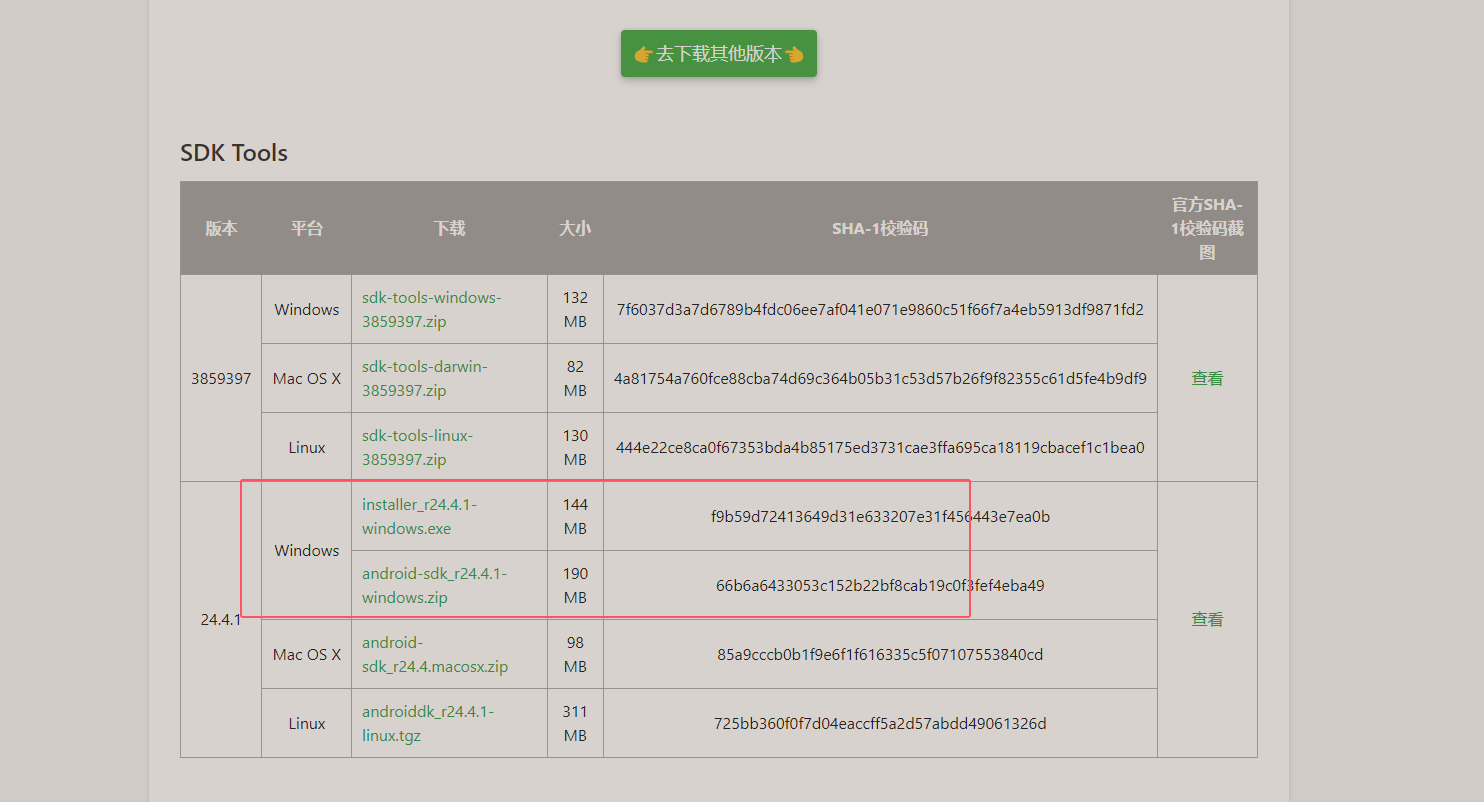Screen dimensions: 1484x802
Task: Select version cell 24.4.1
Action: point(221,619)
